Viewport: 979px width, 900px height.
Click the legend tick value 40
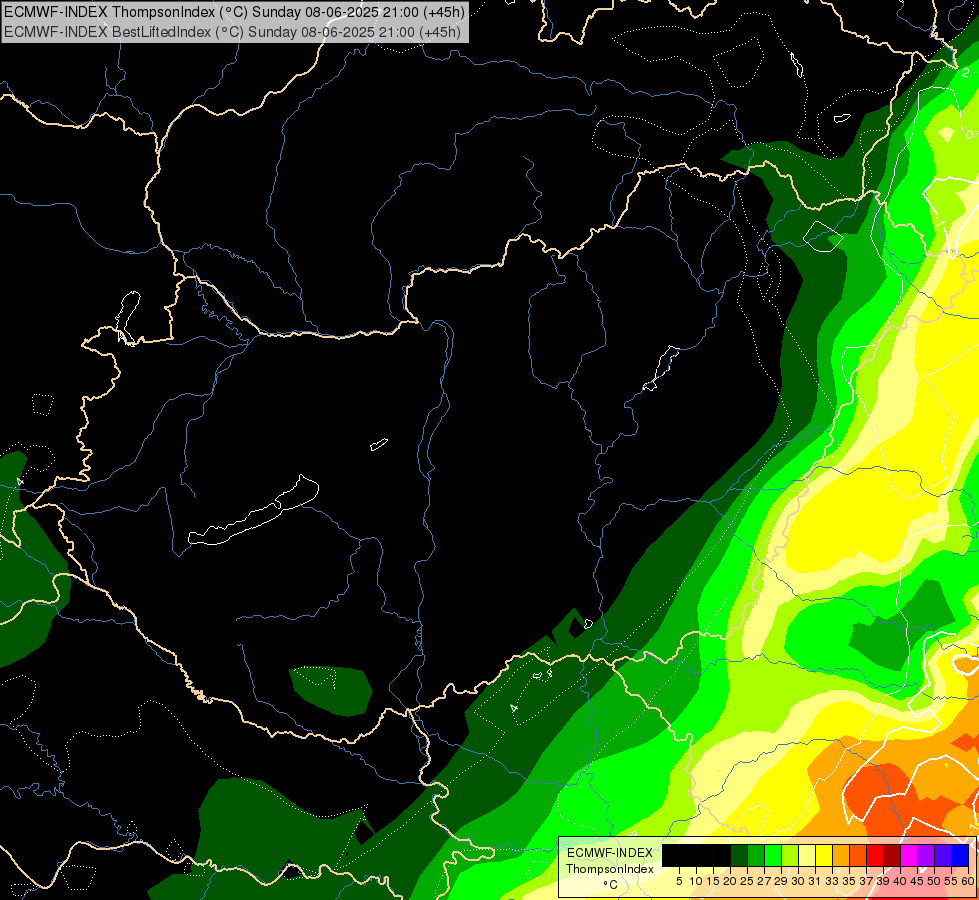[x=900, y=881]
